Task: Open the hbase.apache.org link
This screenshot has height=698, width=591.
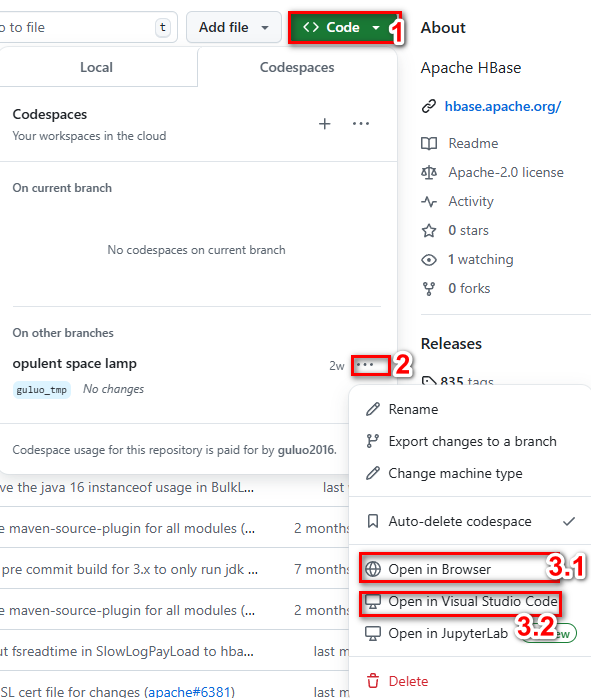Action: click(503, 106)
